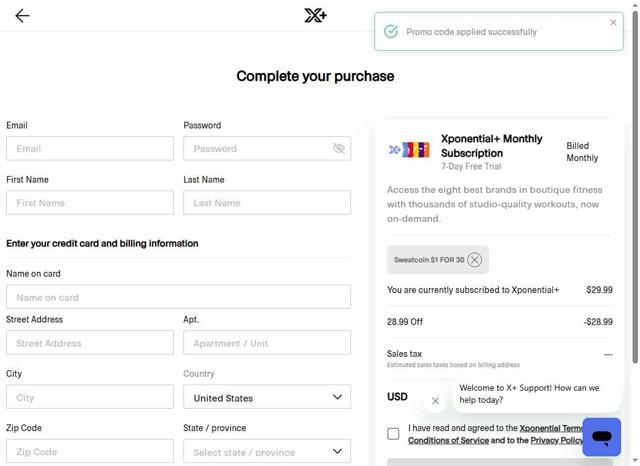The image size is (640, 466).
Task: Click the page vertical scrollbar
Action: click(635, 188)
